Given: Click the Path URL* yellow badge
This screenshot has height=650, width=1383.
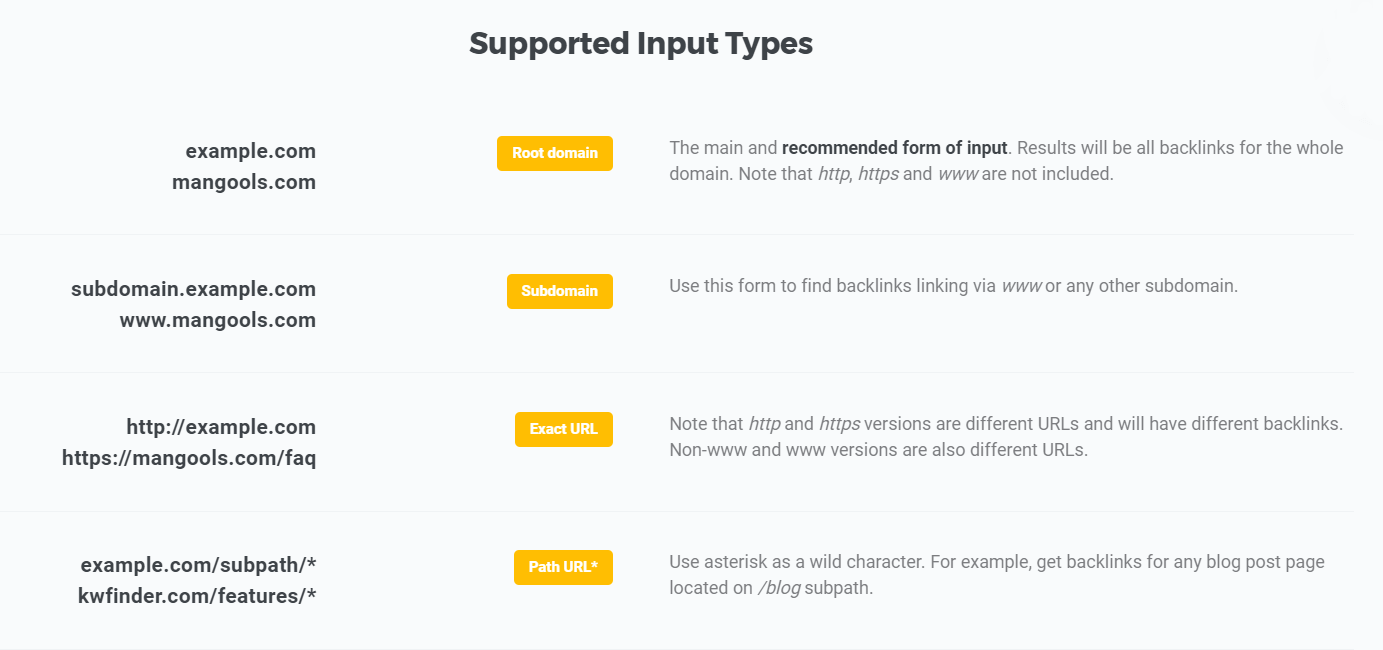Looking at the screenshot, I should (563, 567).
